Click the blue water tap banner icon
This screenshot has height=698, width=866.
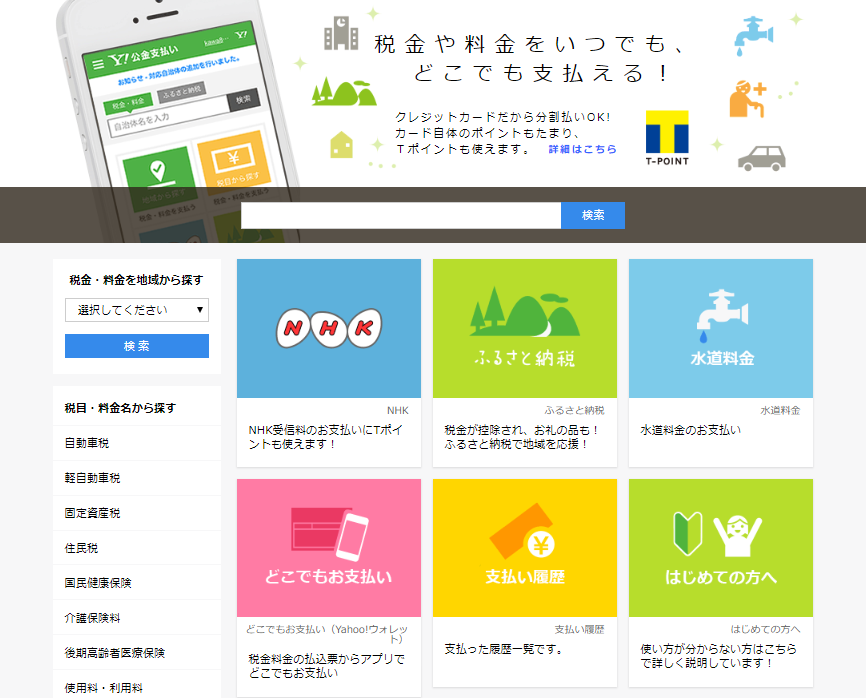point(753,36)
